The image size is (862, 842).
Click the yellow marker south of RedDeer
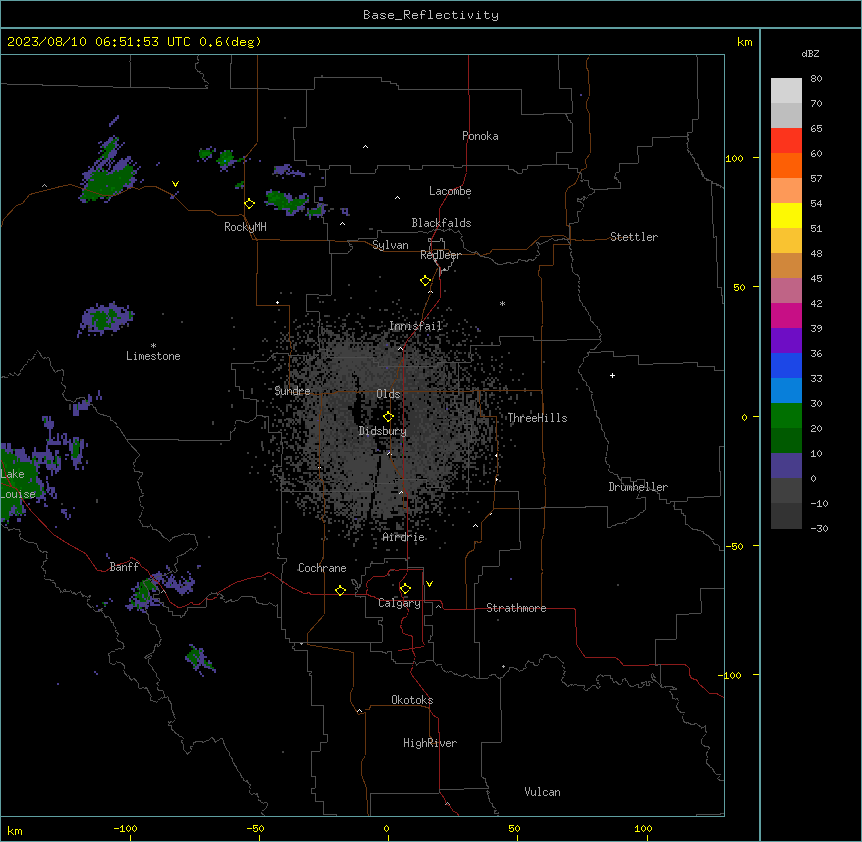426,281
